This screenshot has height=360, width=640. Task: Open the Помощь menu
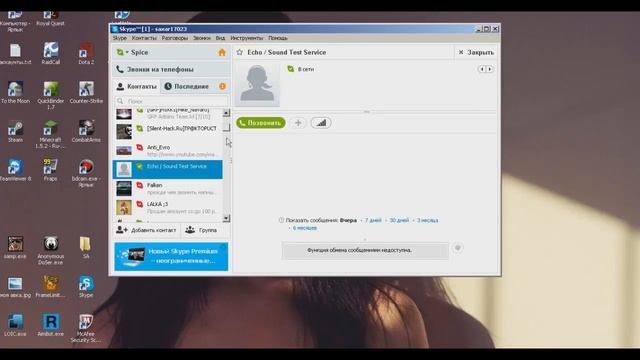click(278, 38)
